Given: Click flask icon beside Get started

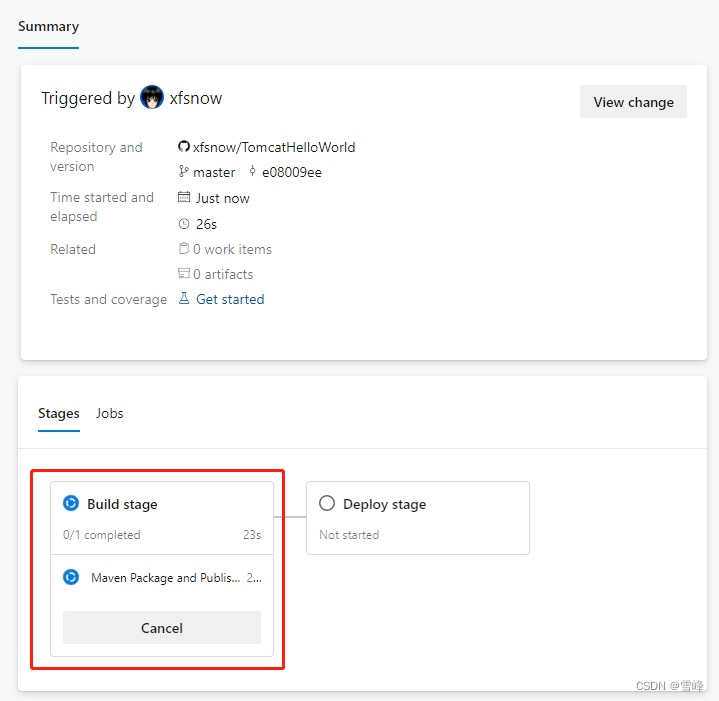Looking at the screenshot, I should [183, 298].
